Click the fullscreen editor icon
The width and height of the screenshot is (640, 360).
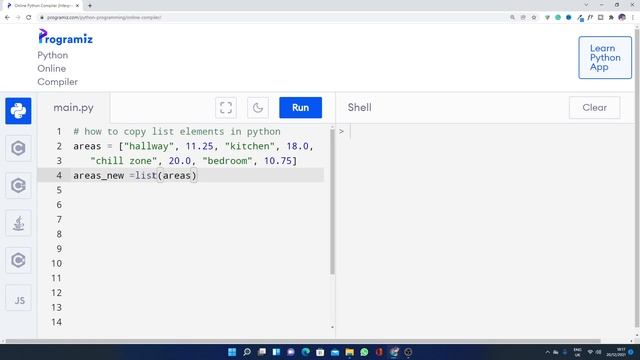tap(226, 108)
